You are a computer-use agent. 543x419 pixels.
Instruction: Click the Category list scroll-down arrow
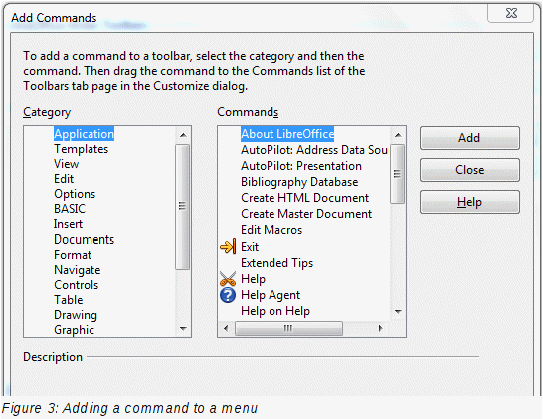pyautogui.click(x=183, y=328)
